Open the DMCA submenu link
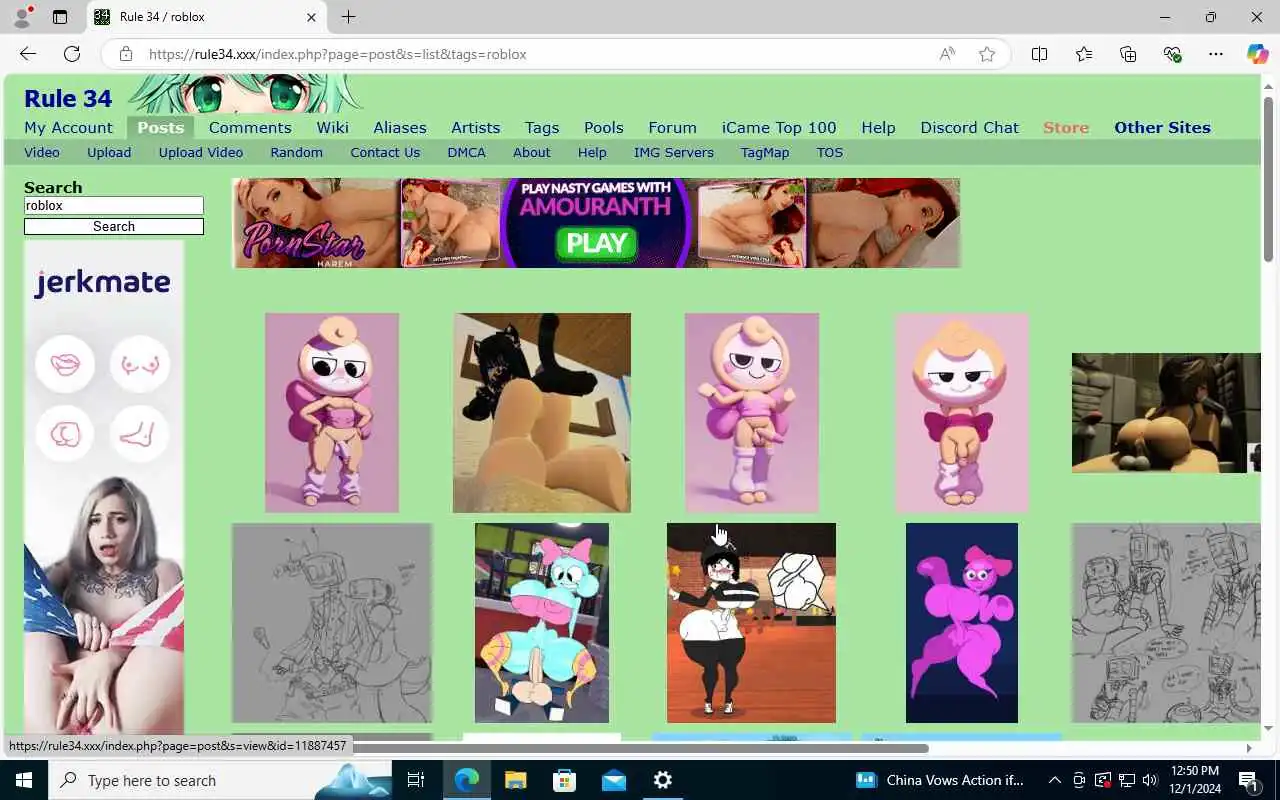This screenshot has width=1280, height=800. (466, 153)
